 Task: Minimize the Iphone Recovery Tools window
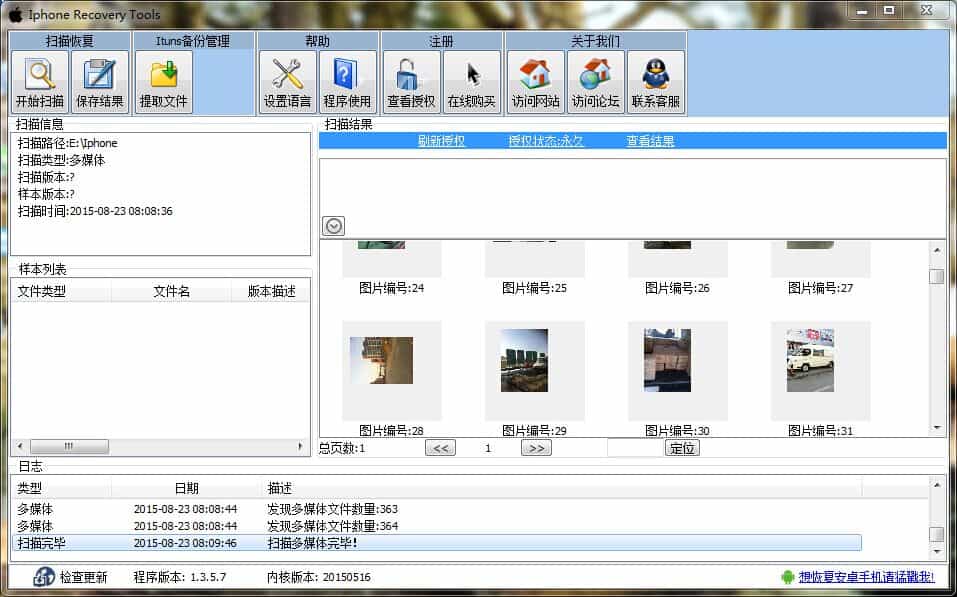pos(862,11)
